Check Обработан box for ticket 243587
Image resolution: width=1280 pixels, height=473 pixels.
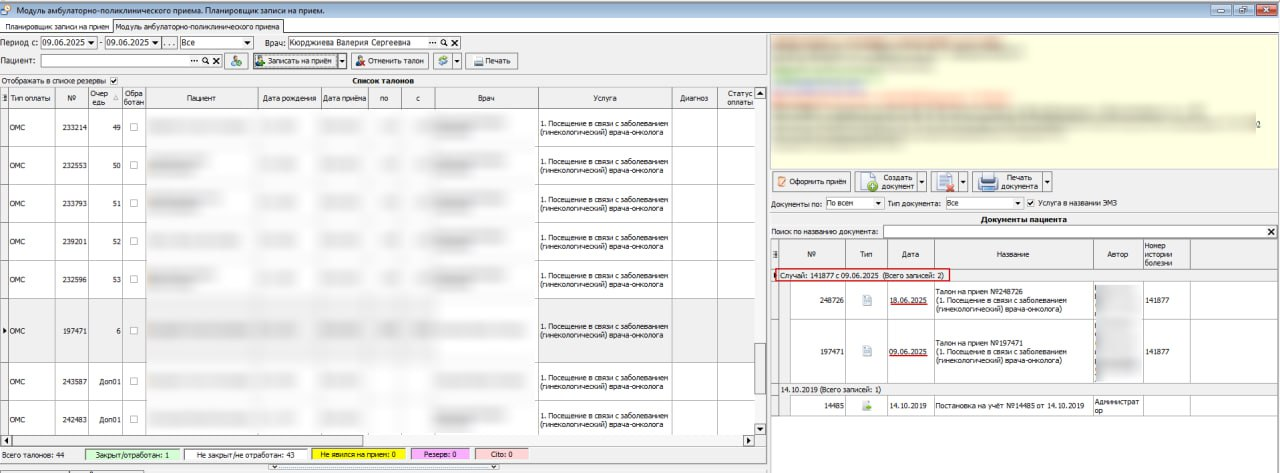134,381
